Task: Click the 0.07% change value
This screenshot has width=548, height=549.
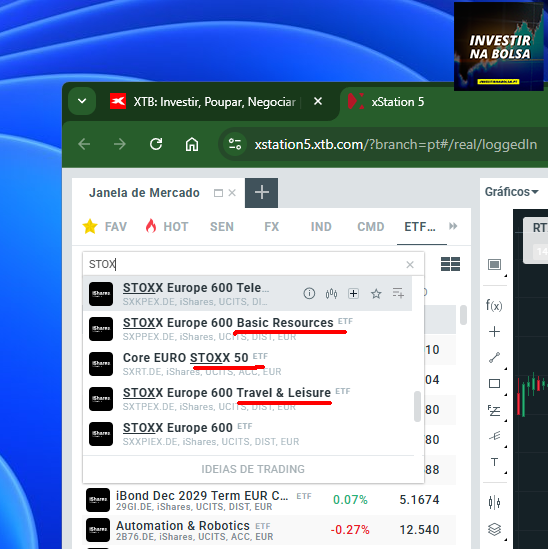Action: (350, 500)
